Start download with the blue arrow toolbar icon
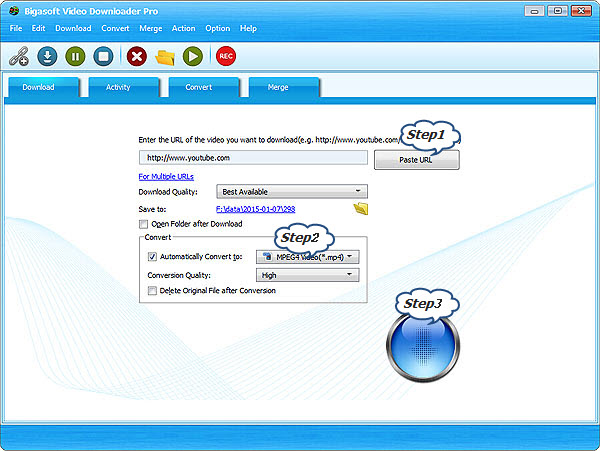Image resolution: width=600 pixels, height=451 pixels. [47, 56]
